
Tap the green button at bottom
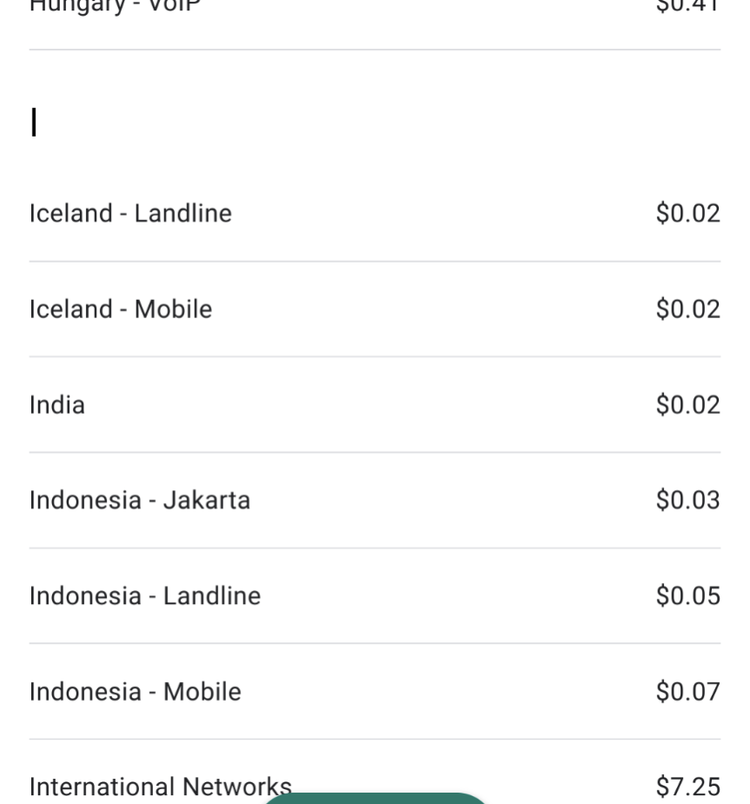point(374,798)
